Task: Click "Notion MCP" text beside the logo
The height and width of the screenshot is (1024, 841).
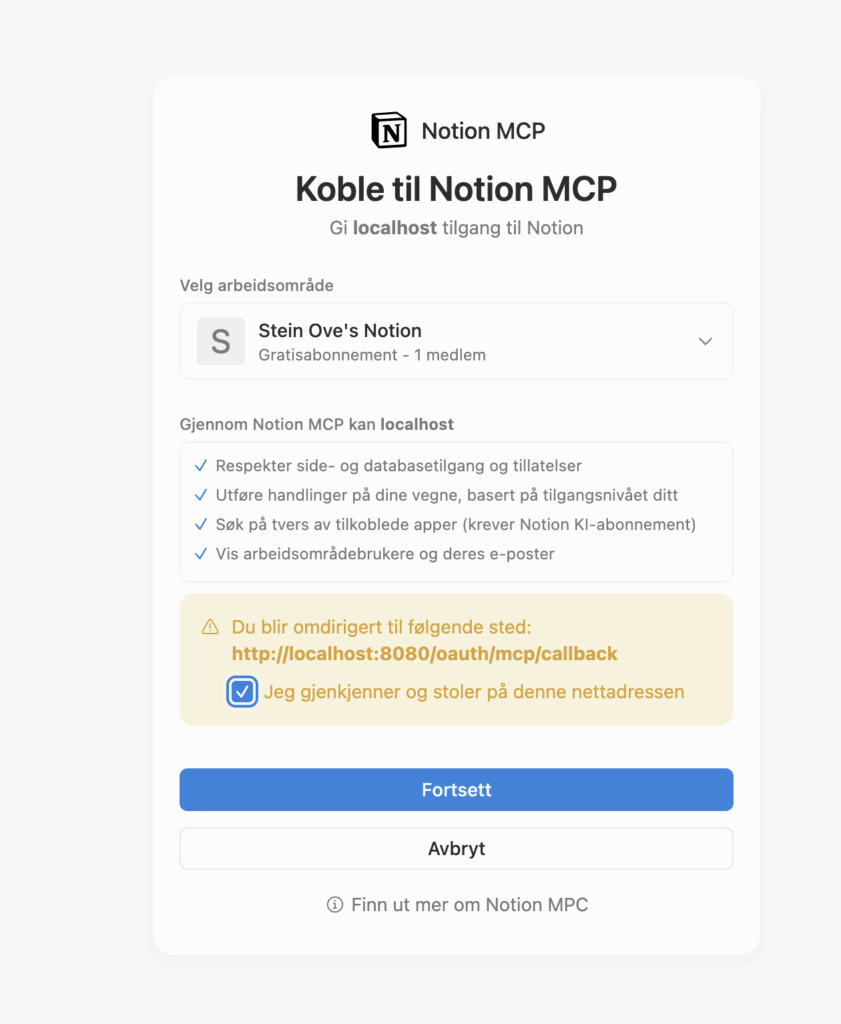Action: 483,131
